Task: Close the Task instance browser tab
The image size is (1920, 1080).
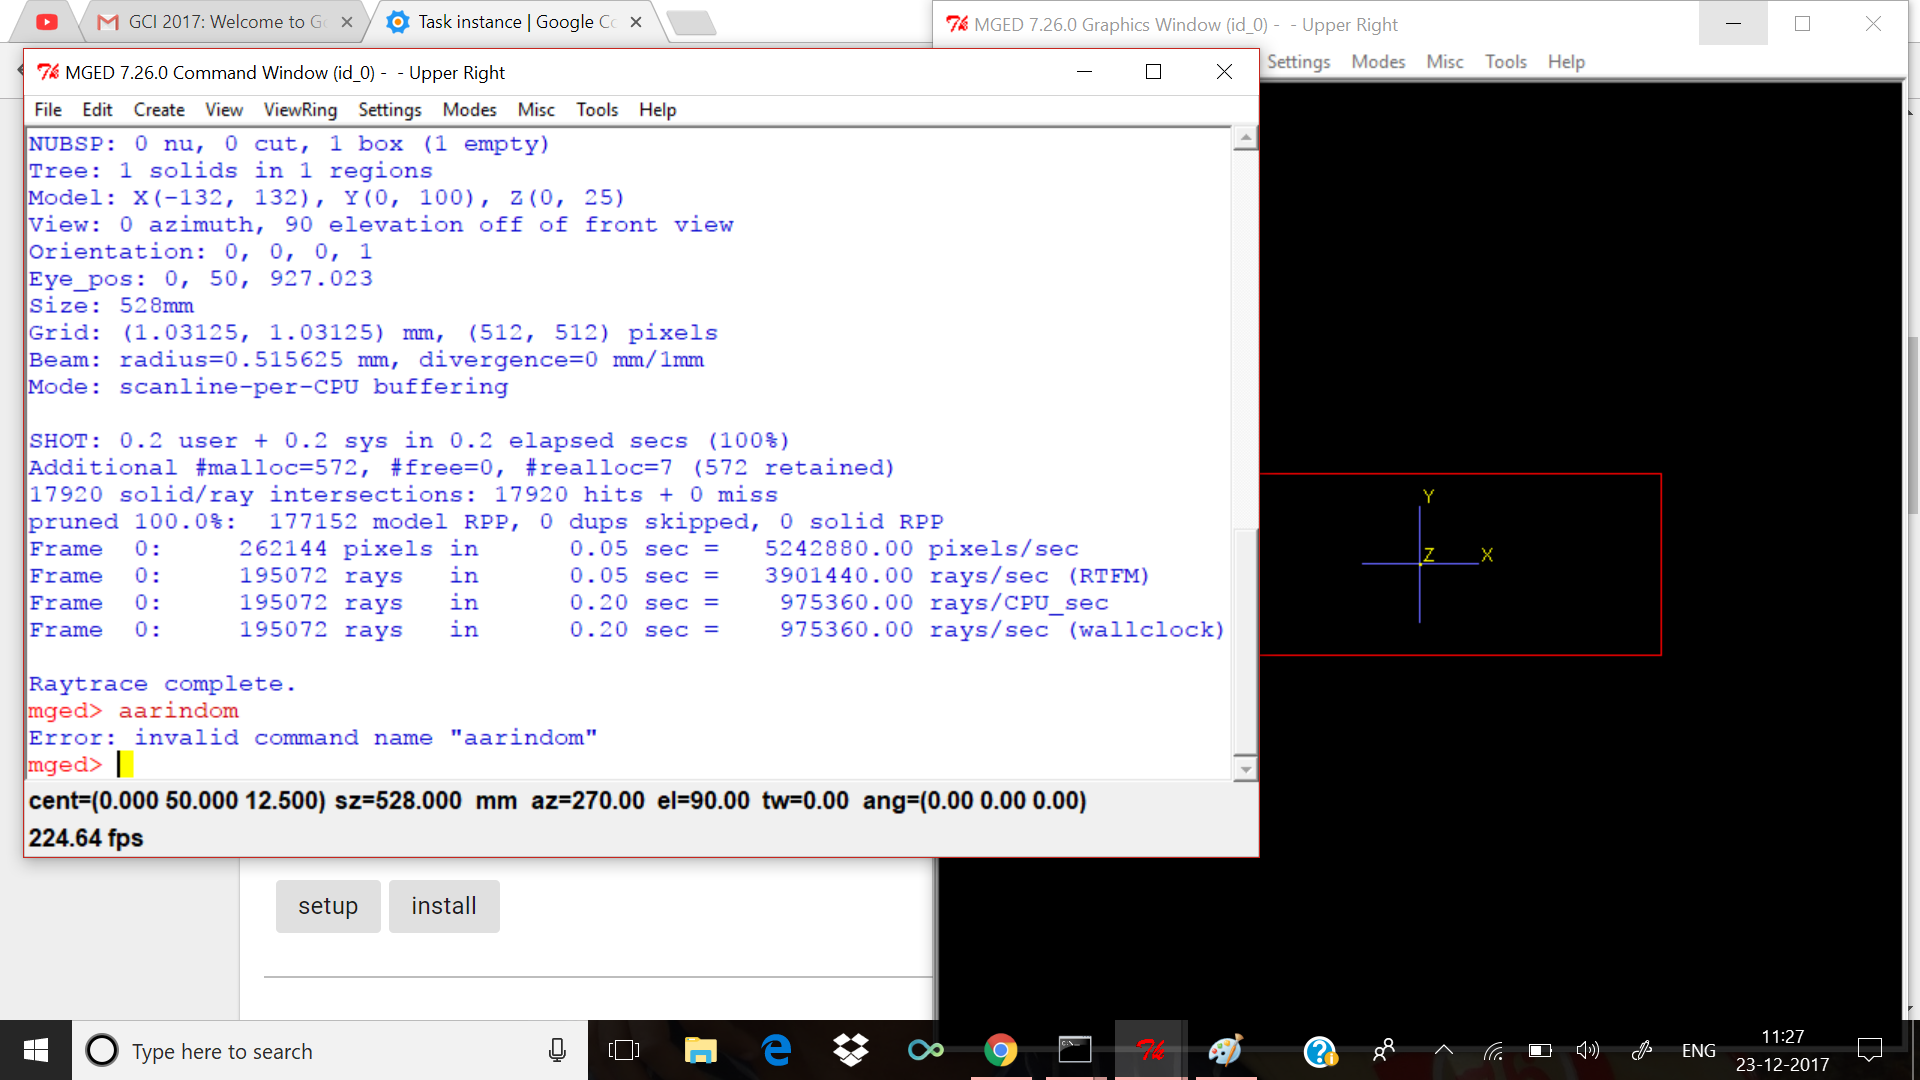Action: tap(636, 22)
